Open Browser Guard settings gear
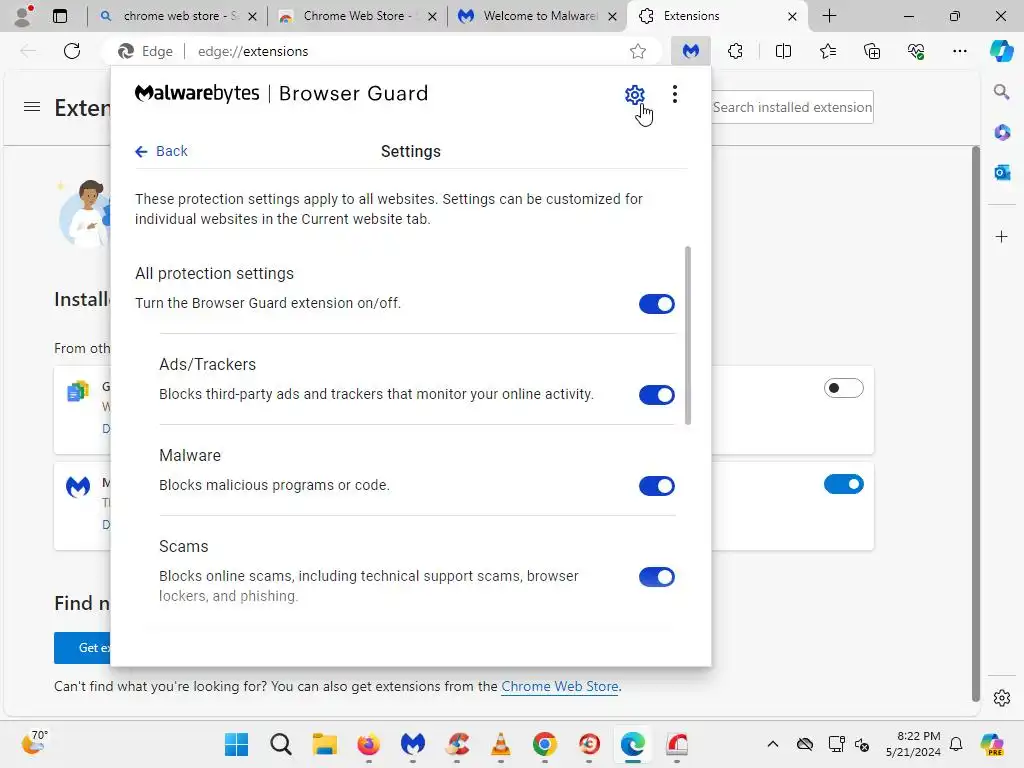The image size is (1024, 768). click(634, 95)
